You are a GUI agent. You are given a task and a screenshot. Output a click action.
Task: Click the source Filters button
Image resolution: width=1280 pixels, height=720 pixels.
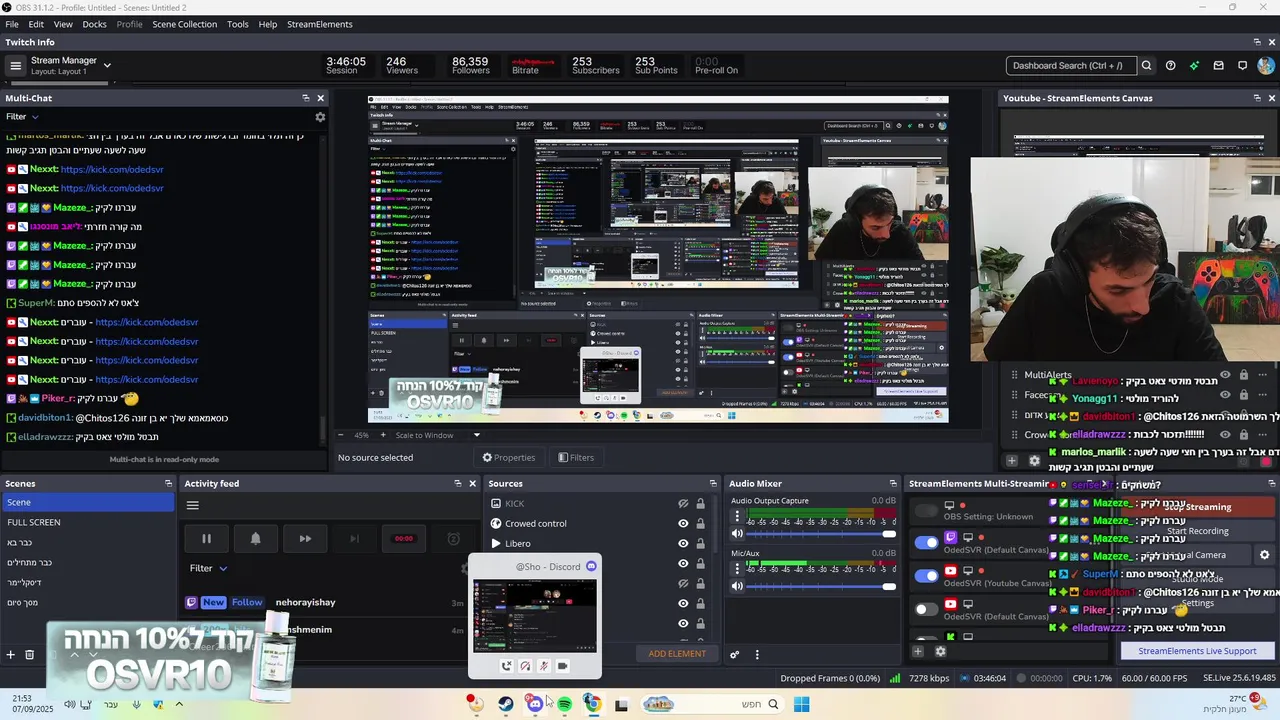[576, 458]
